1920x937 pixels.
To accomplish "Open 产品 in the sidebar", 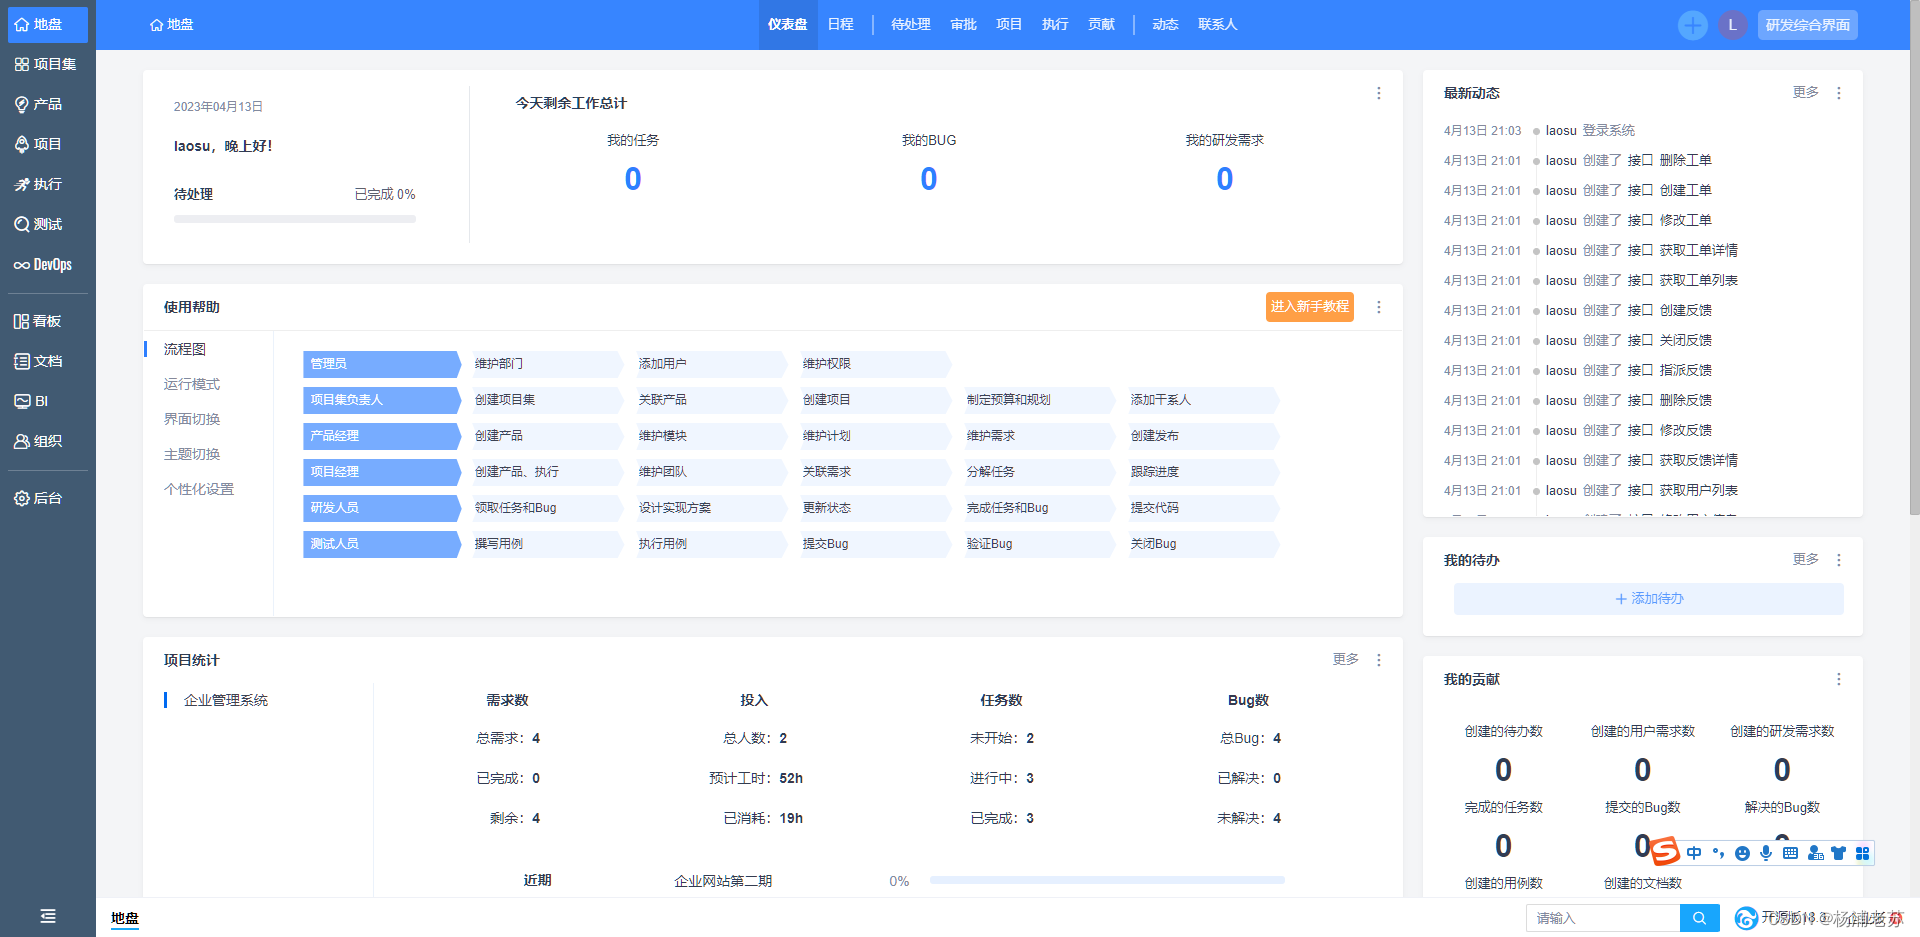I will point(47,104).
